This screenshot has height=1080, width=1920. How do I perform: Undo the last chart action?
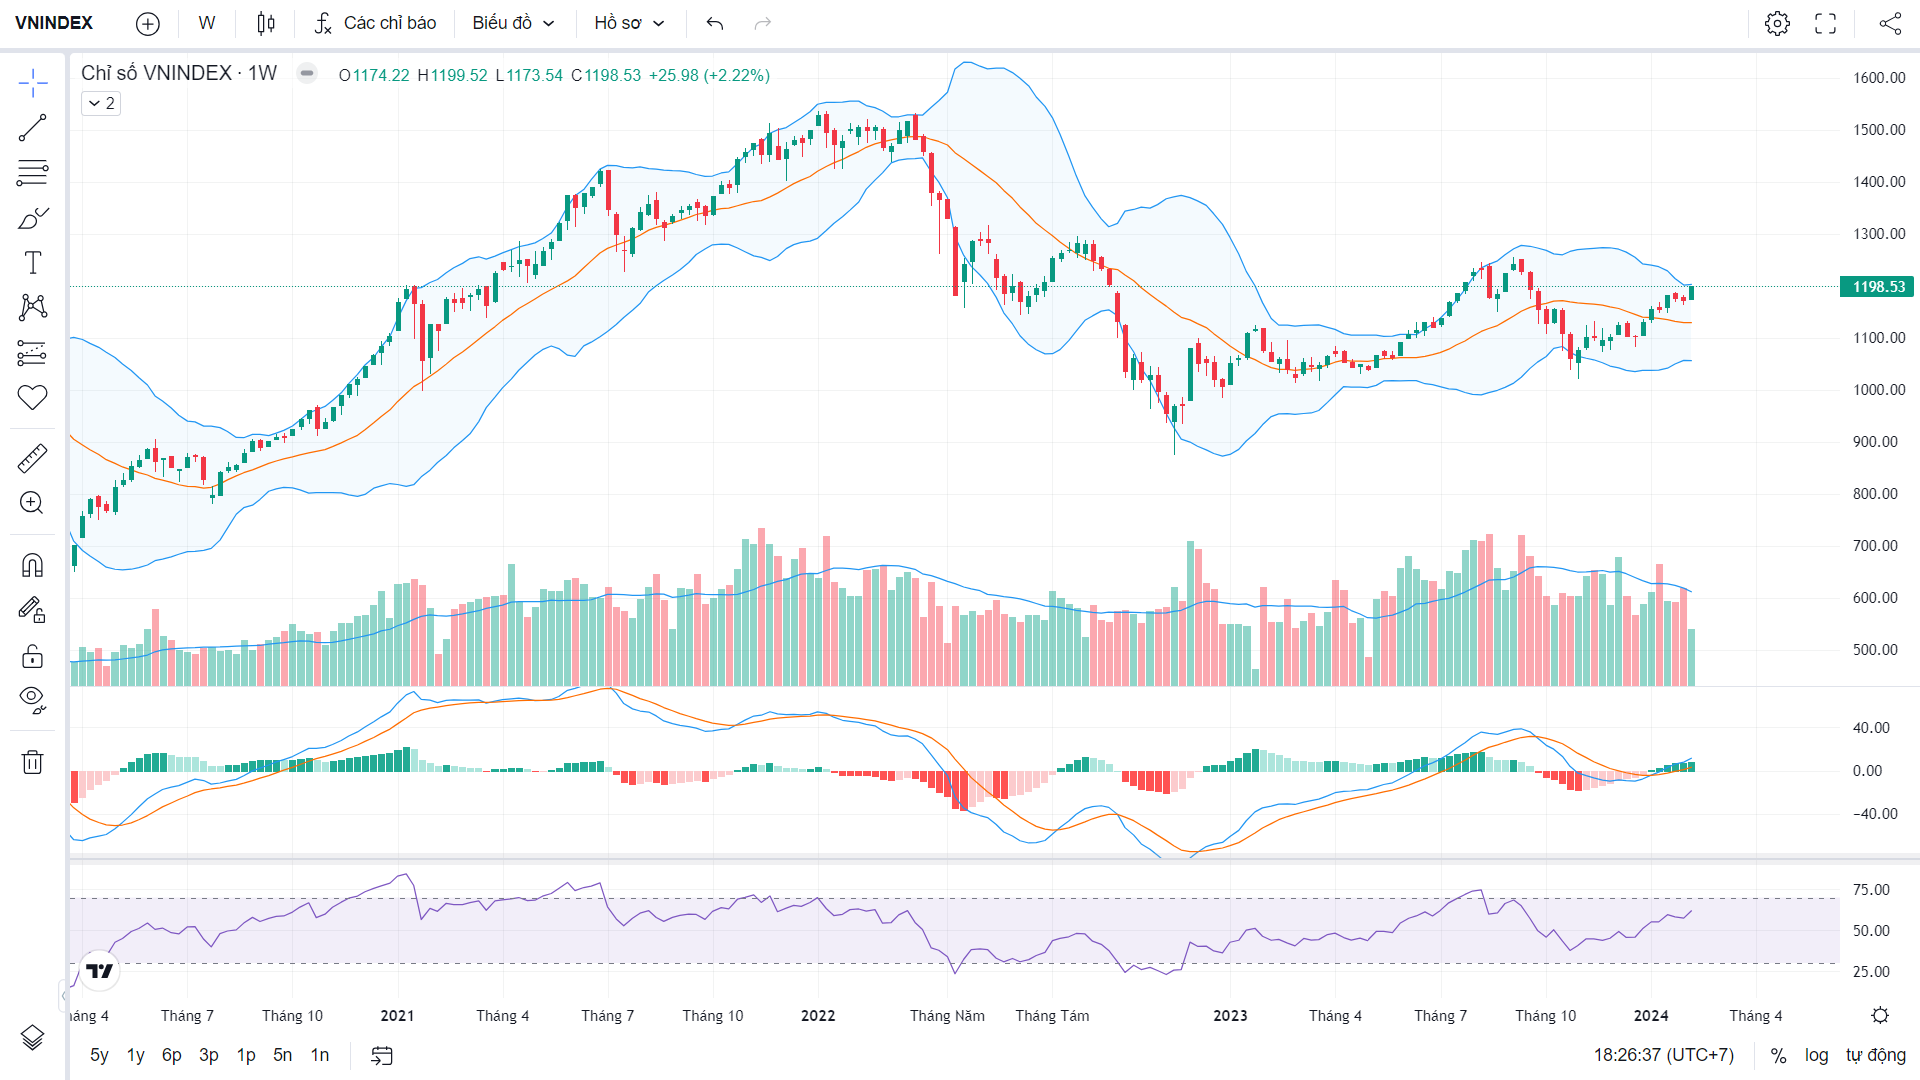coord(715,23)
